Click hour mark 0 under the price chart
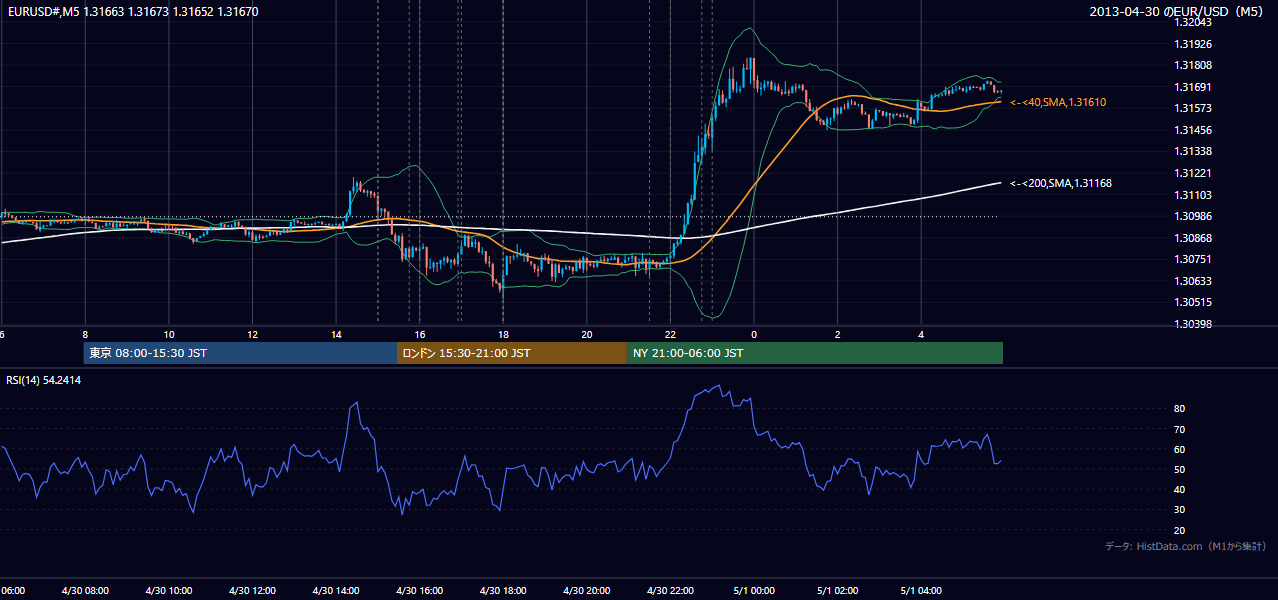The height and width of the screenshot is (600, 1278). (x=754, y=334)
